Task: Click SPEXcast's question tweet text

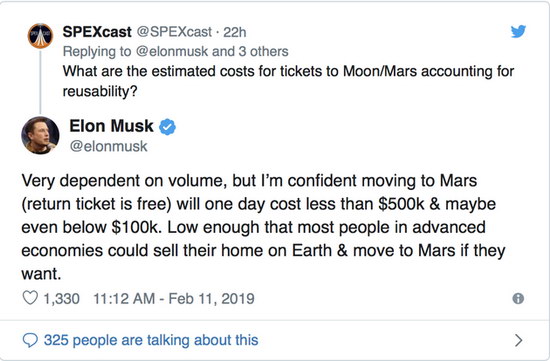Action: click(x=288, y=81)
